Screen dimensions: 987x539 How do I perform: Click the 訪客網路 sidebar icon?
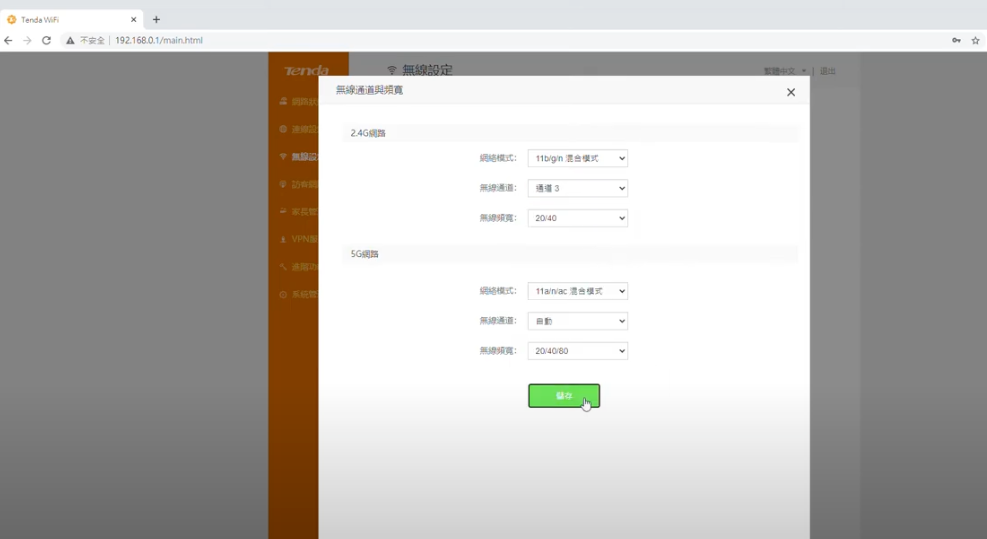283,184
